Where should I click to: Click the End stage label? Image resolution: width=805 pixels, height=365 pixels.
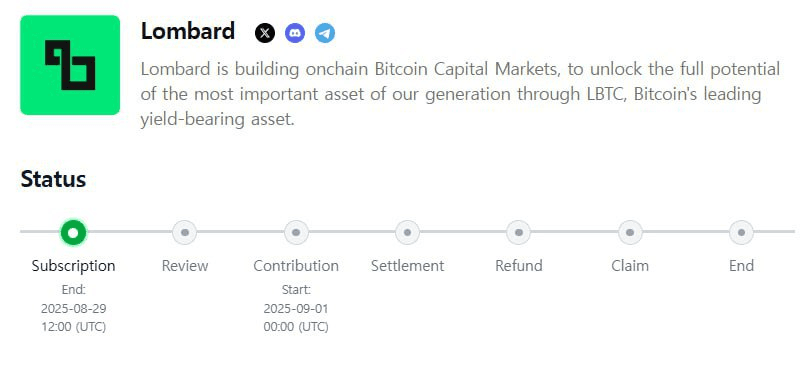pos(741,266)
